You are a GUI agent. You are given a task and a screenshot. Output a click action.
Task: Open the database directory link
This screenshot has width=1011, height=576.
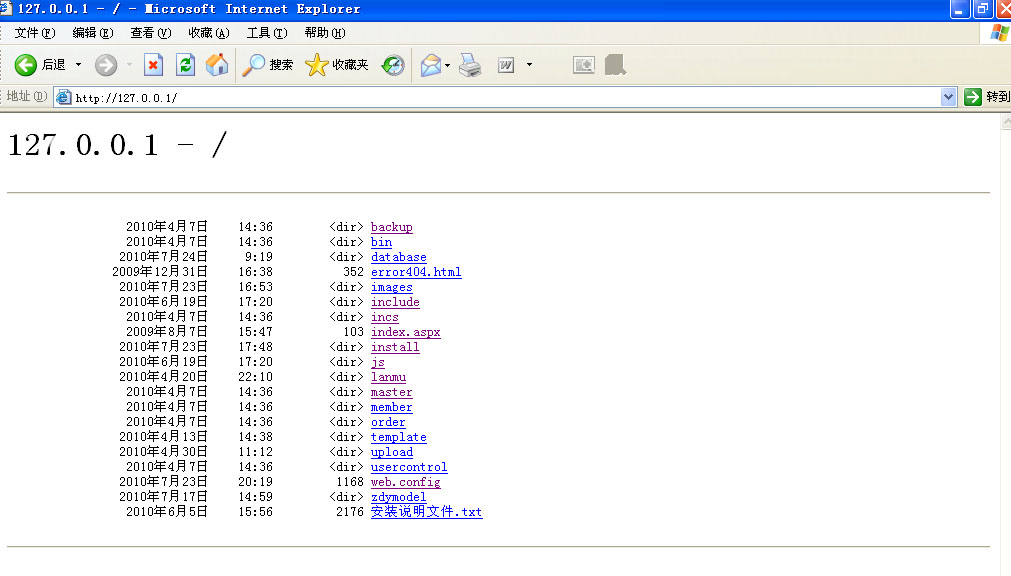(x=398, y=257)
